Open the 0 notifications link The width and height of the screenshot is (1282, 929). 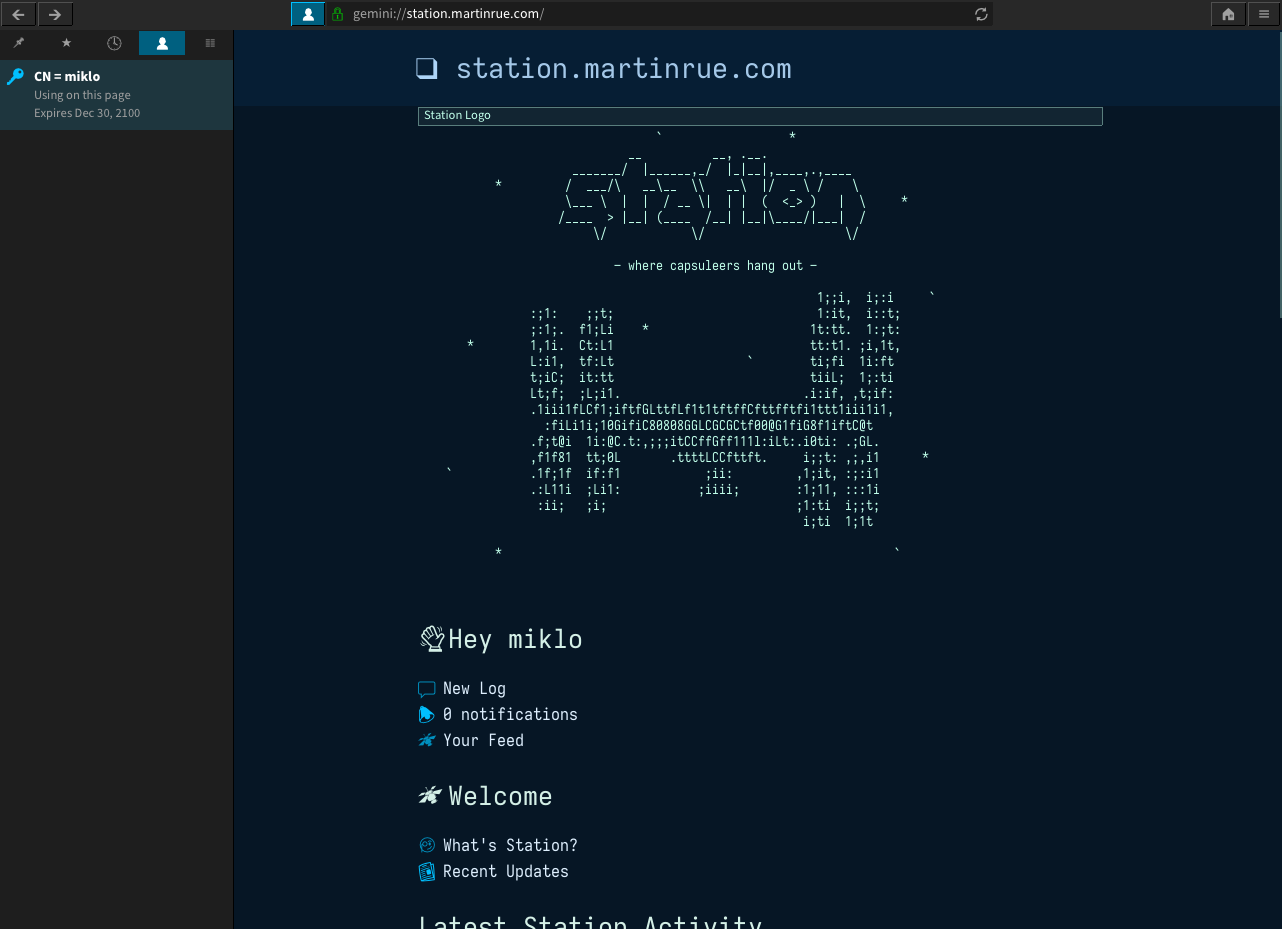pyautogui.click(x=510, y=714)
